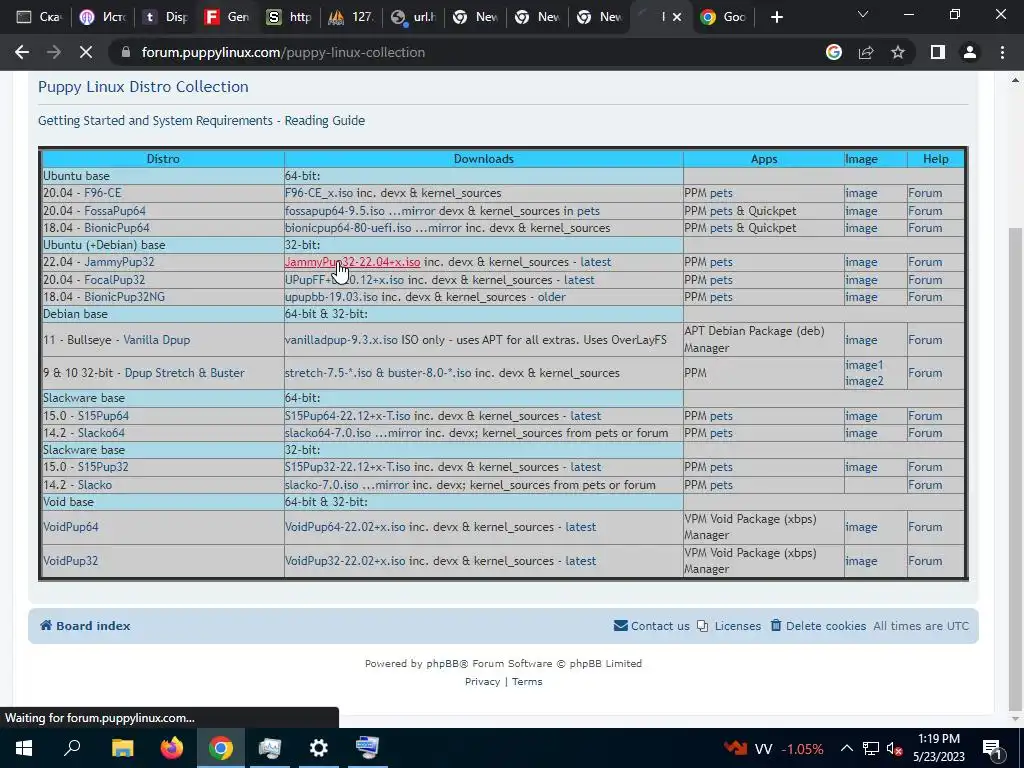Open Settings gear on taskbar
The image size is (1024, 768).
(319, 748)
